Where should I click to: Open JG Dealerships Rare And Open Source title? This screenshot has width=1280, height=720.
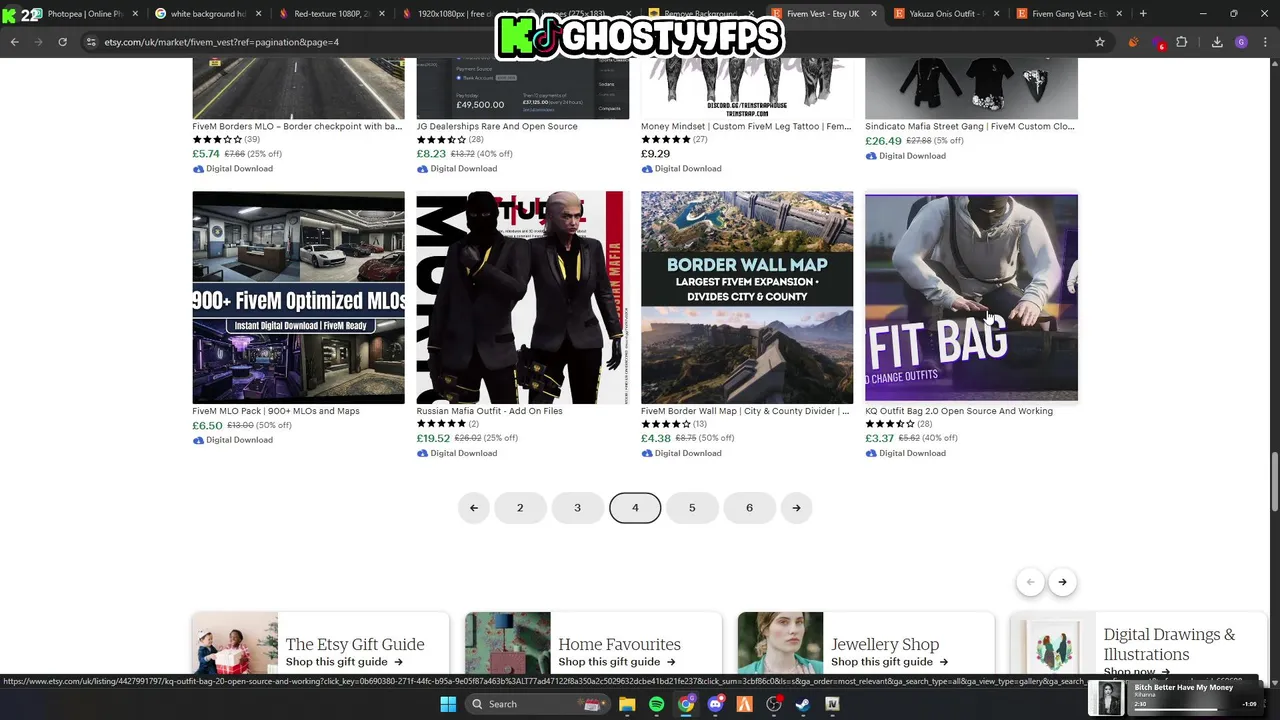pyautogui.click(x=497, y=127)
